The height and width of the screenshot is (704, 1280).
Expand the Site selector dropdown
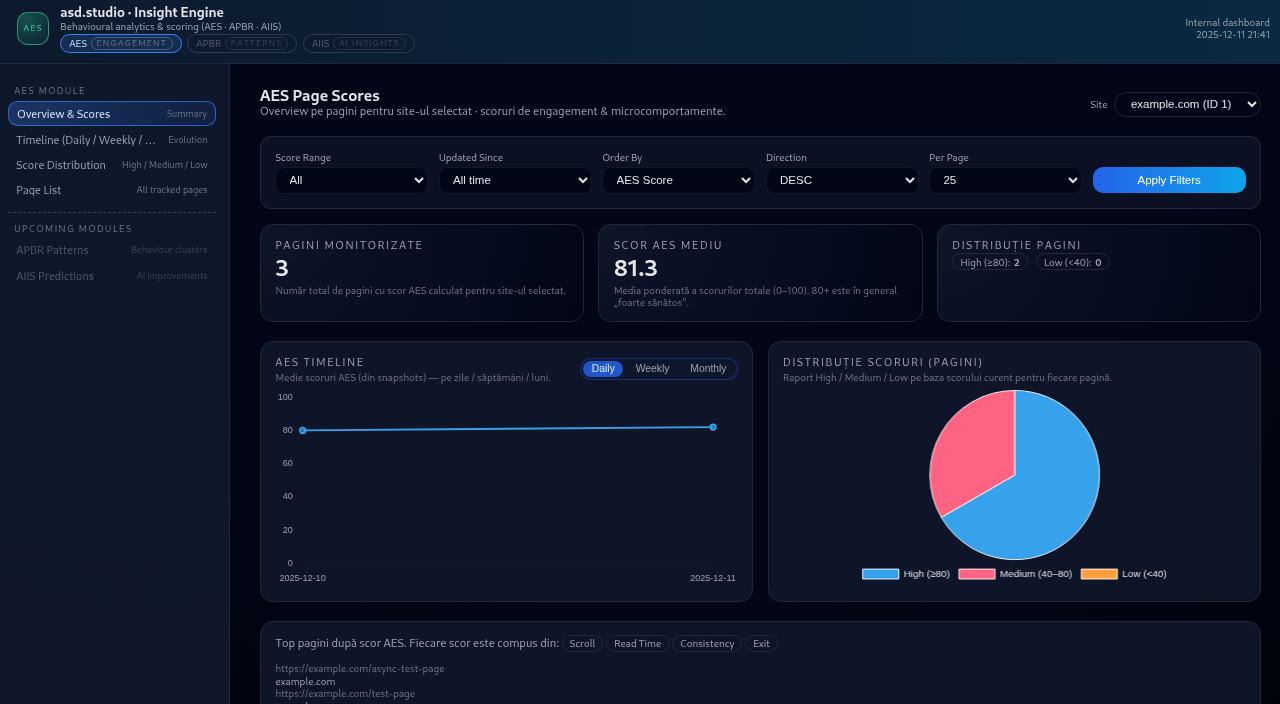(x=1187, y=104)
